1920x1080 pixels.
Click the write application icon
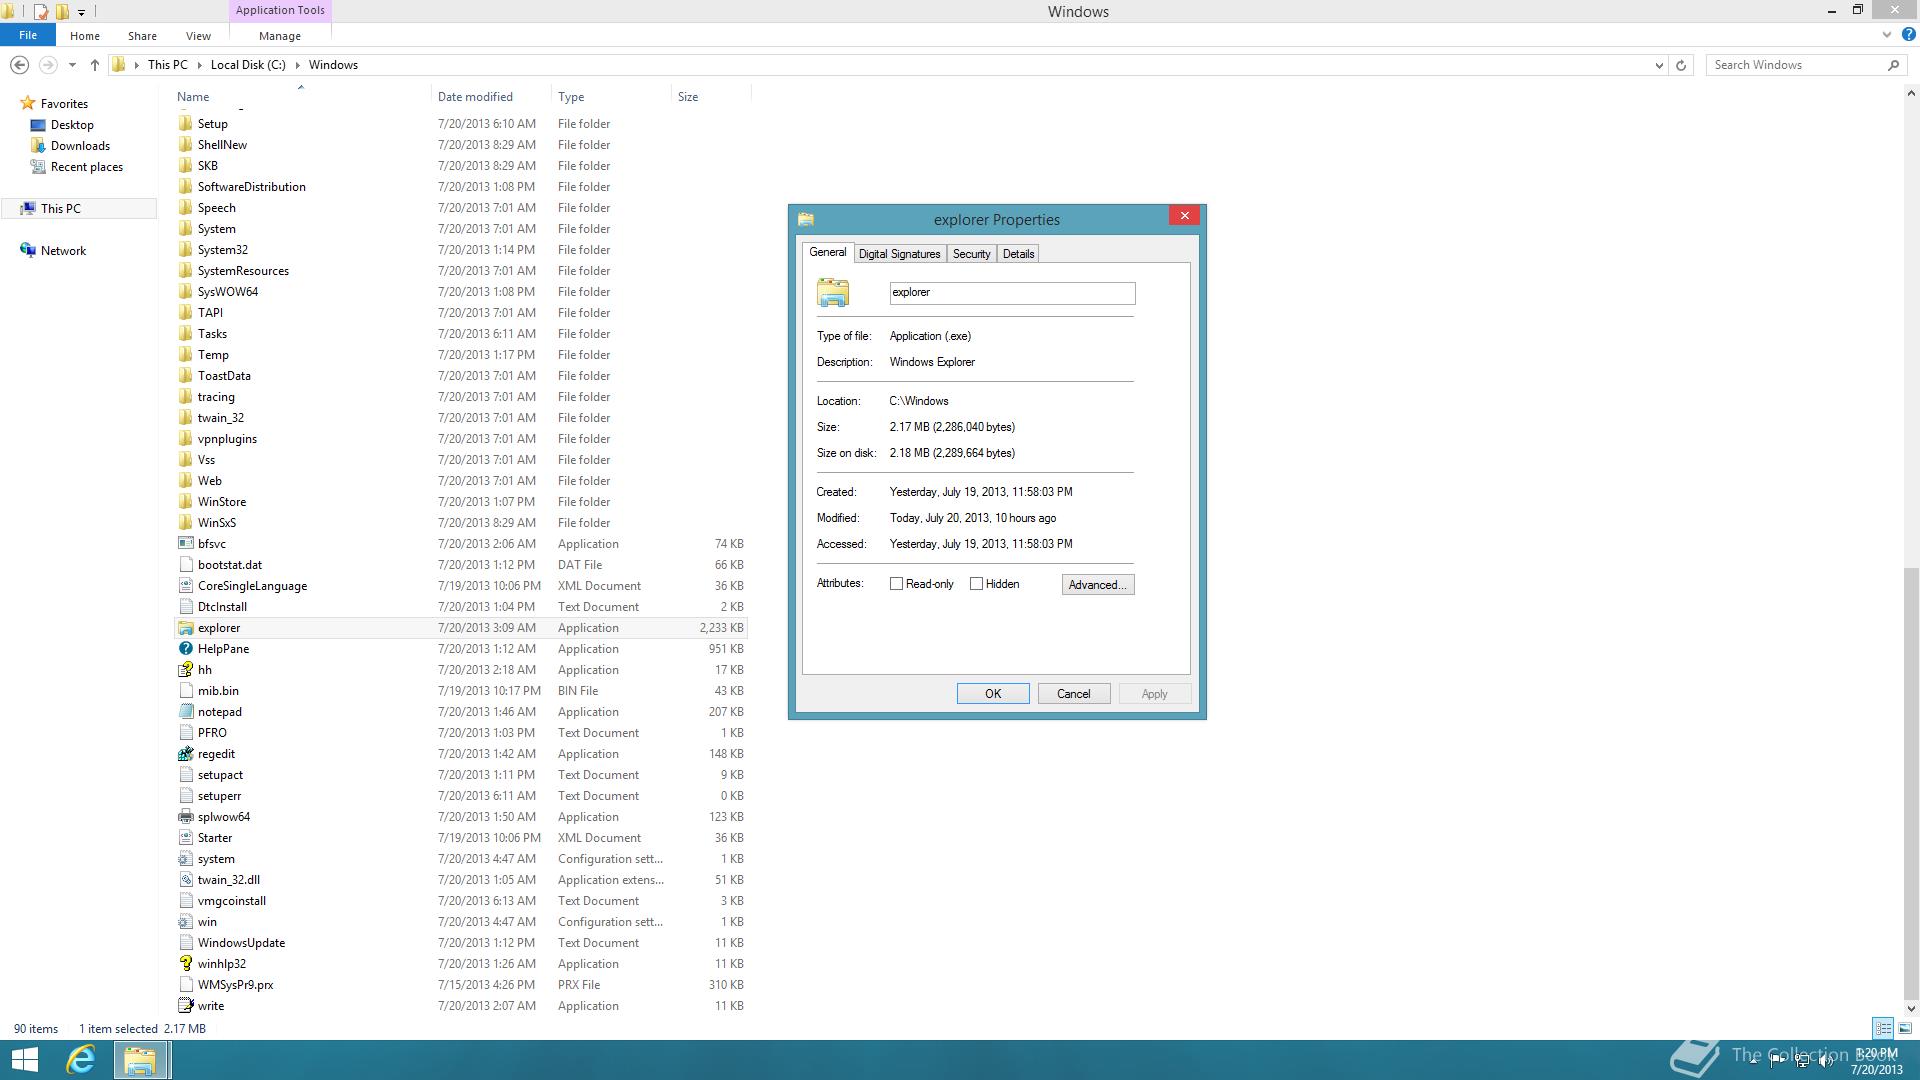pyautogui.click(x=185, y=1006)
